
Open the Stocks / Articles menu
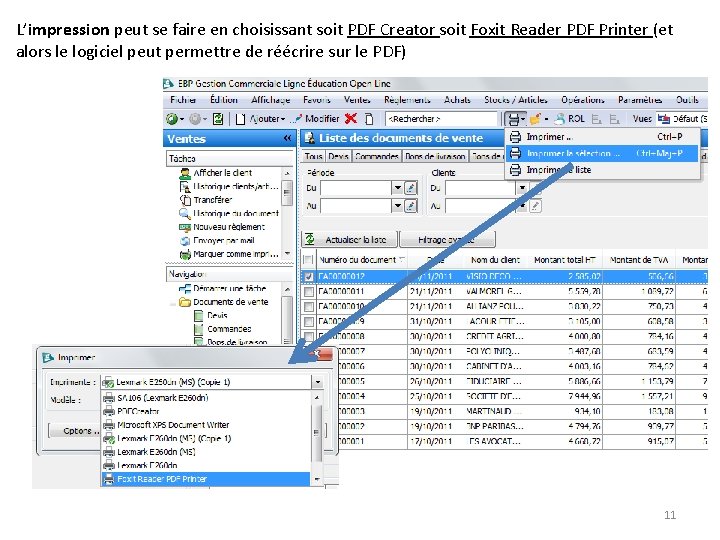pos(516,100)
